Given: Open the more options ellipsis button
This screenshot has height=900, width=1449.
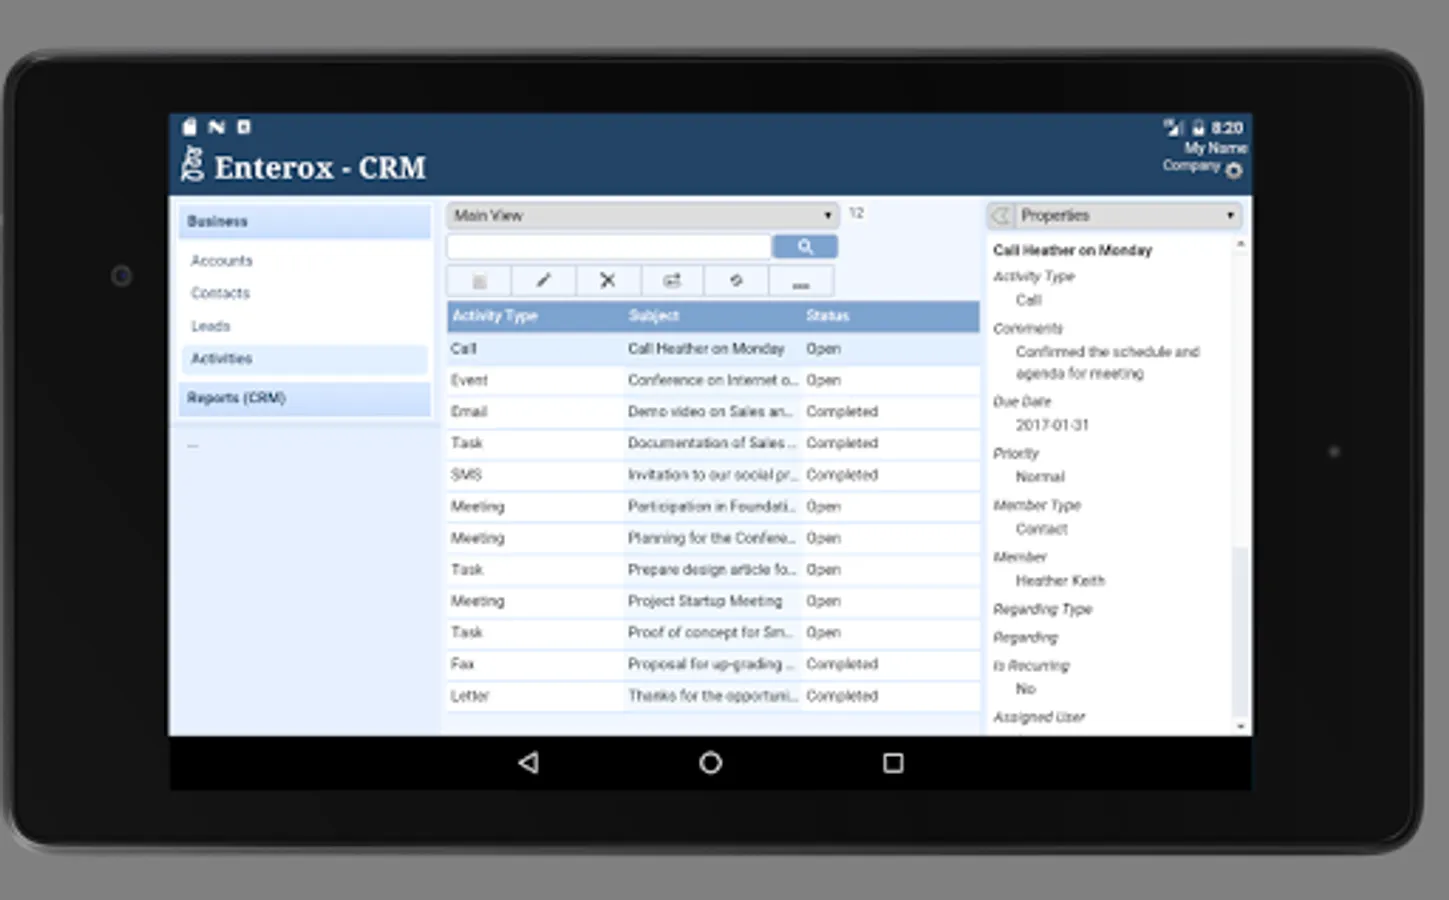Looking at the screenshot, I should 801,281.
